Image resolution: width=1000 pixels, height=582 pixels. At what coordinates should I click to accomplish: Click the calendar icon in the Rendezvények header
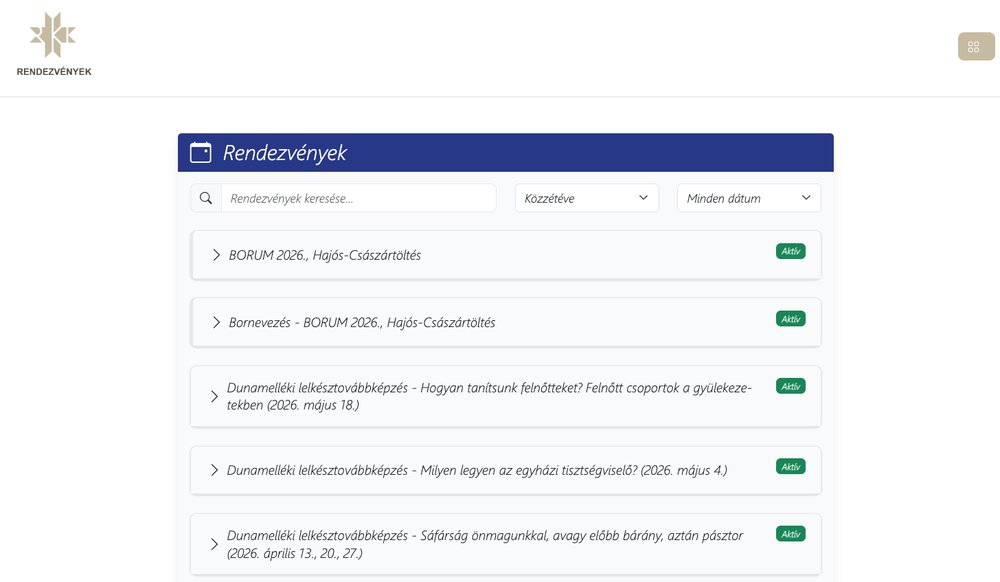(x=199, y=152)
